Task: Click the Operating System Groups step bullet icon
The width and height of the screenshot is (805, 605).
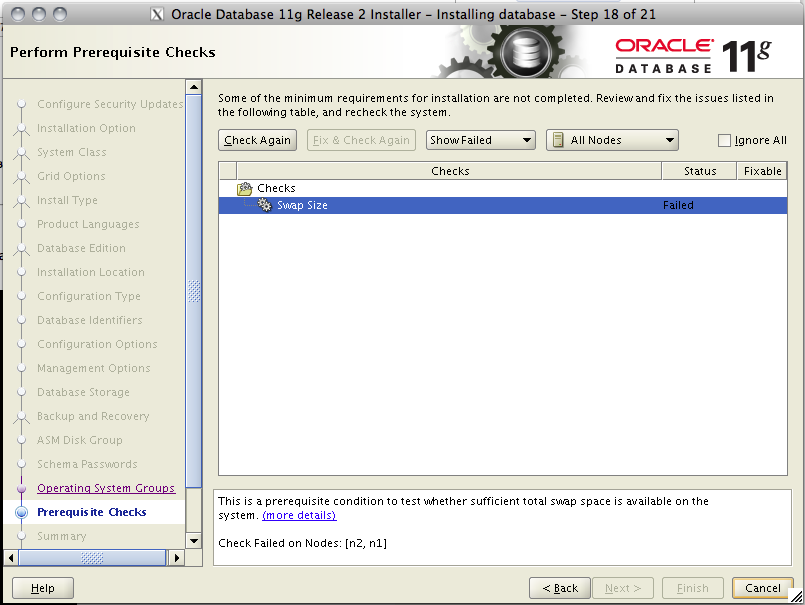Action: [22, 488]
